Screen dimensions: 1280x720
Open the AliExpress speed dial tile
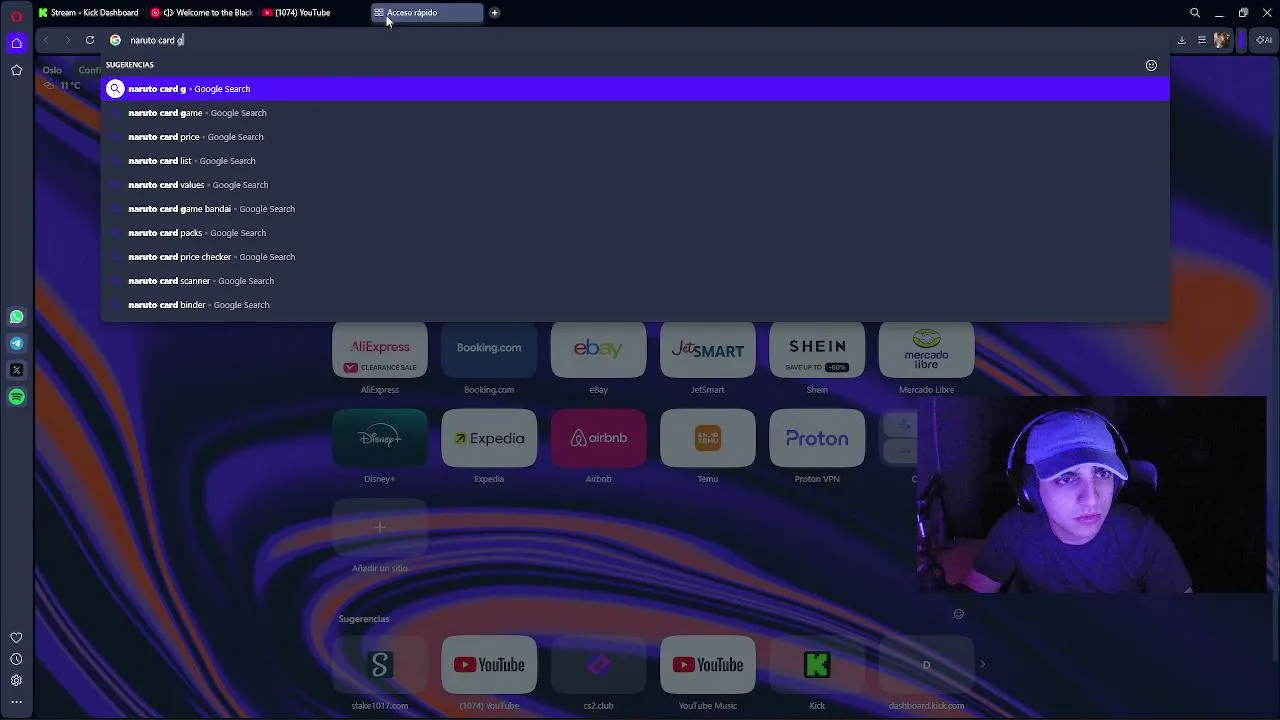pos(380,349)
